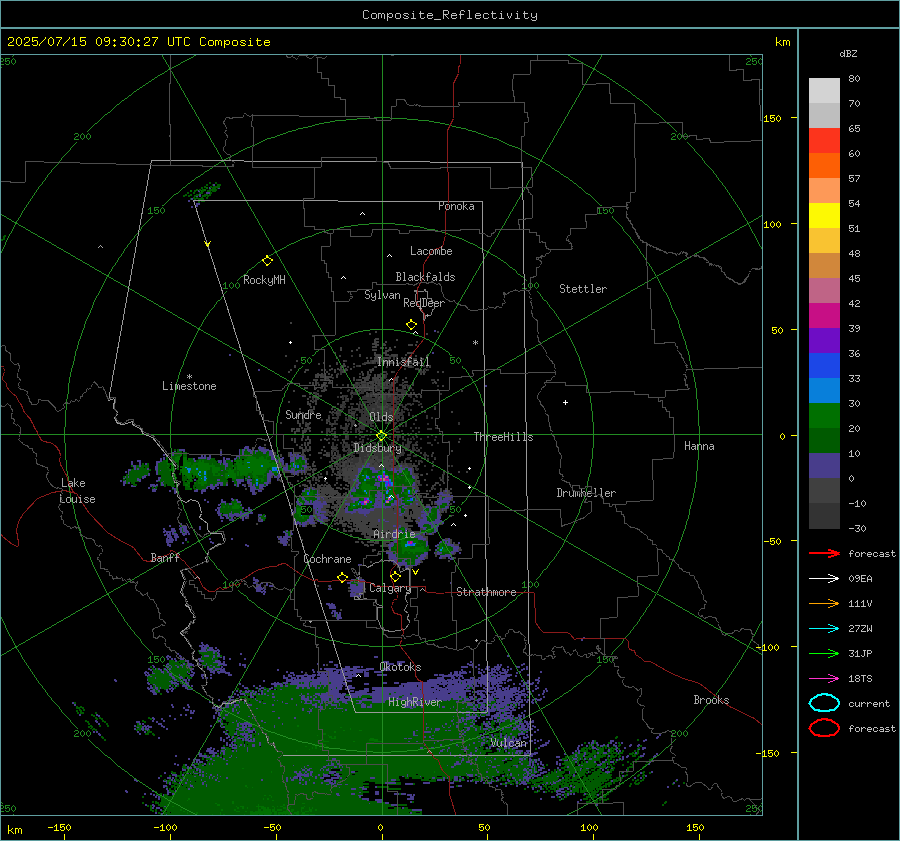Select the 54 dBZ yellow color swatch

(x=824, y=215)
